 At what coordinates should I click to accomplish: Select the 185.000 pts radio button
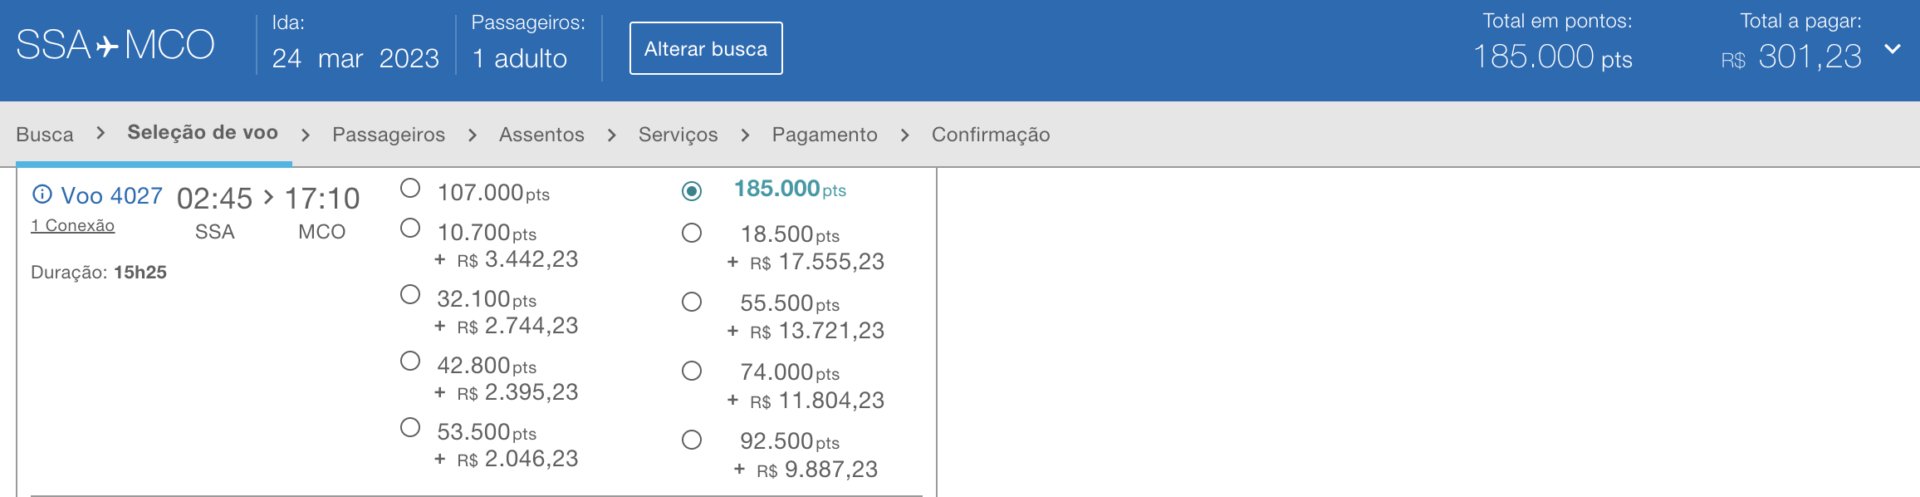[x=691, y=190]
